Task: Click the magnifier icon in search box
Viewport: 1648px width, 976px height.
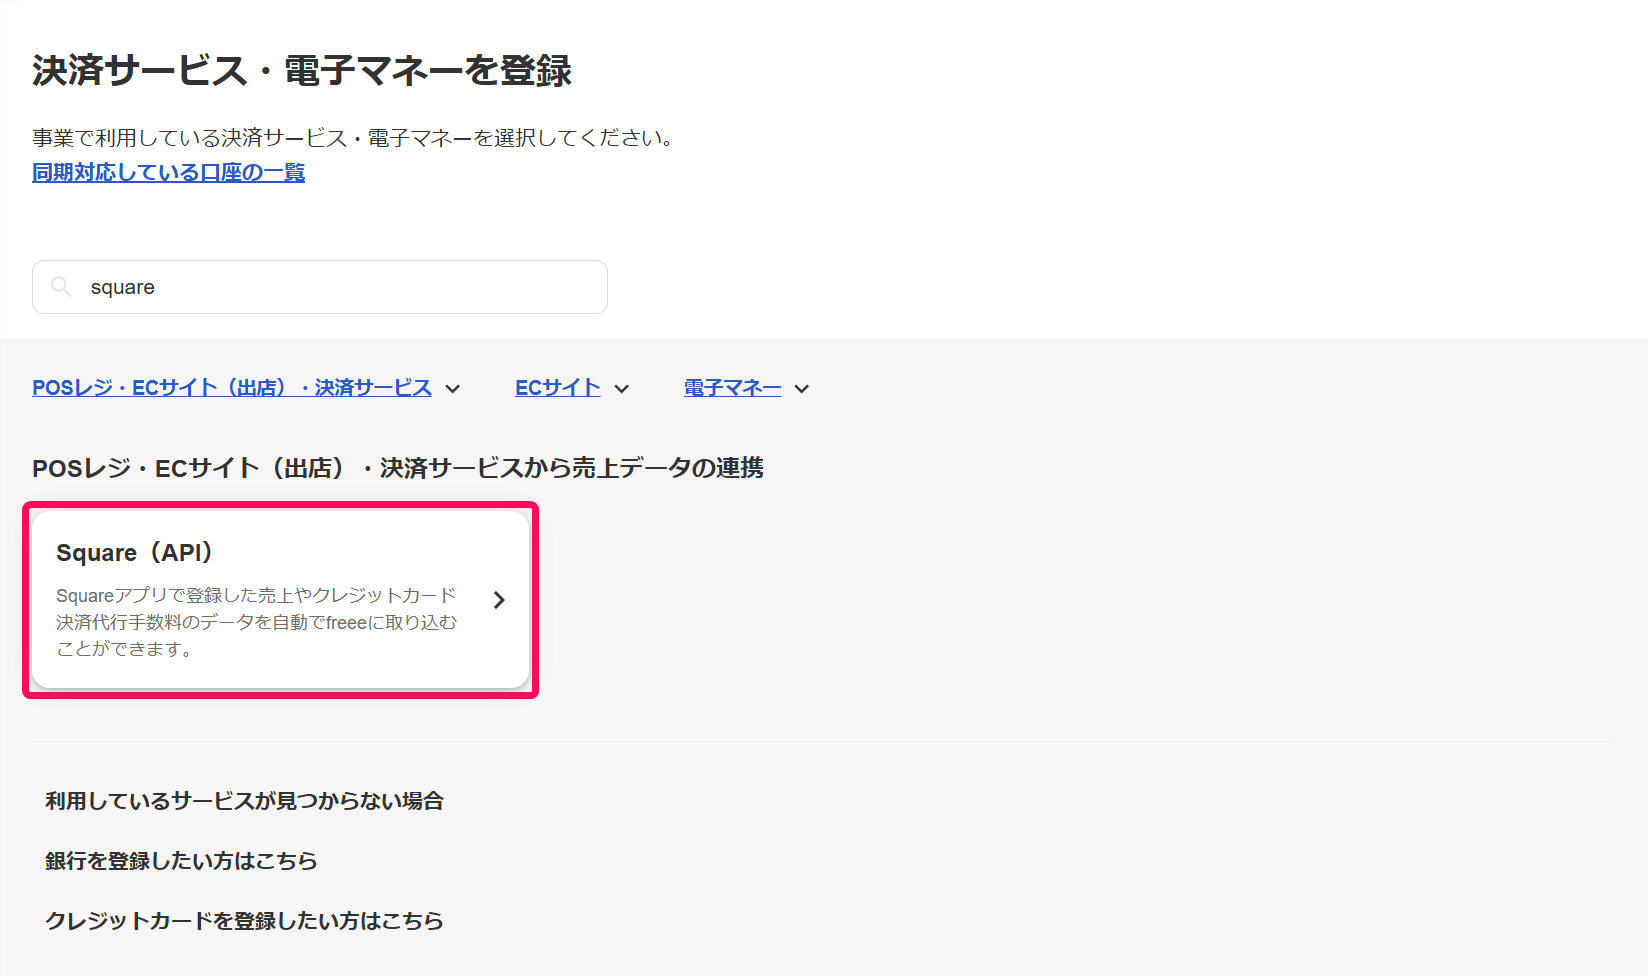Action: coord(61,287)
